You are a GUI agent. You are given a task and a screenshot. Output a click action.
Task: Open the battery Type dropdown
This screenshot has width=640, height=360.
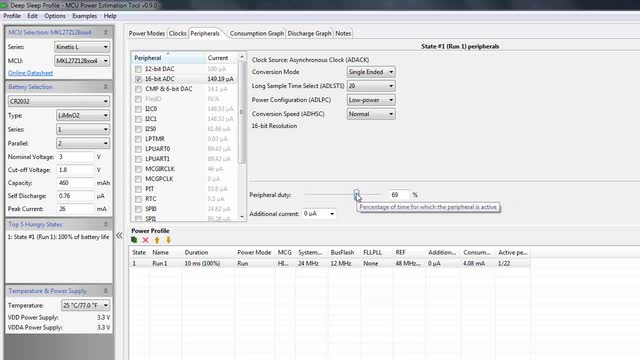coord(83,116)
